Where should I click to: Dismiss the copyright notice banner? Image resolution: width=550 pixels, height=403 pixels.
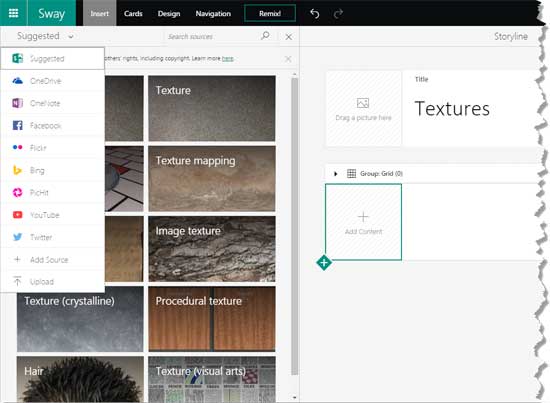pos(288,59)
